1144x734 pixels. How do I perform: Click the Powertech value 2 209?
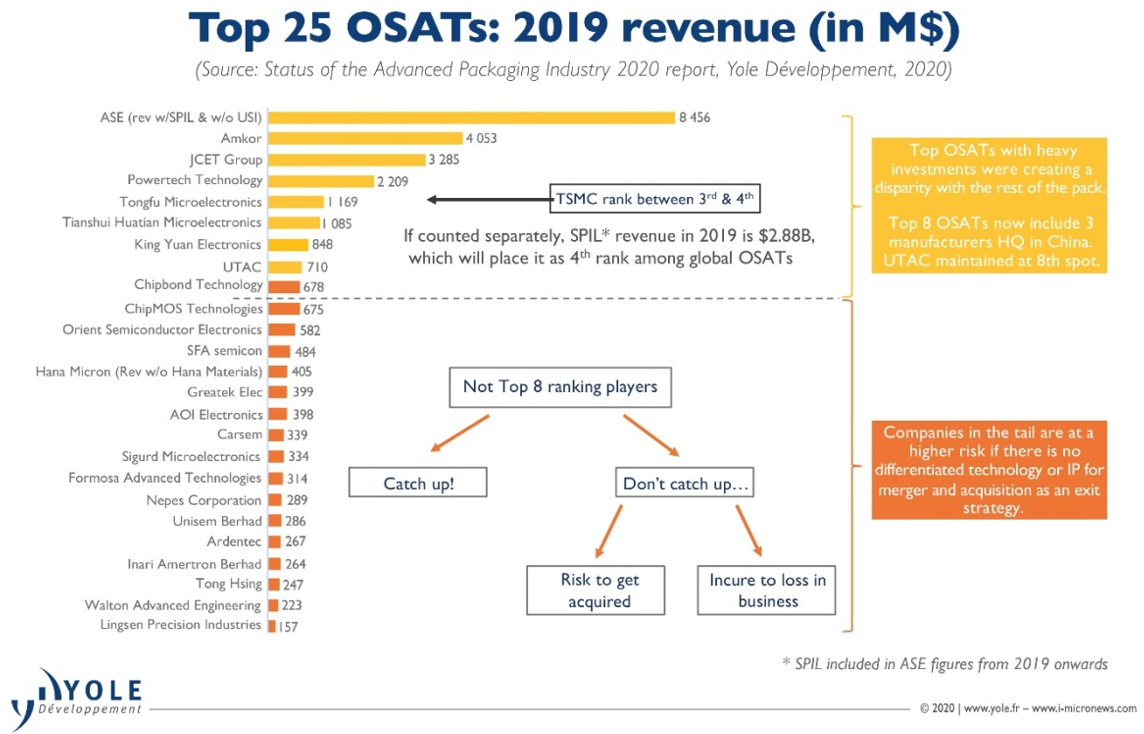click(x=393, y=181)
